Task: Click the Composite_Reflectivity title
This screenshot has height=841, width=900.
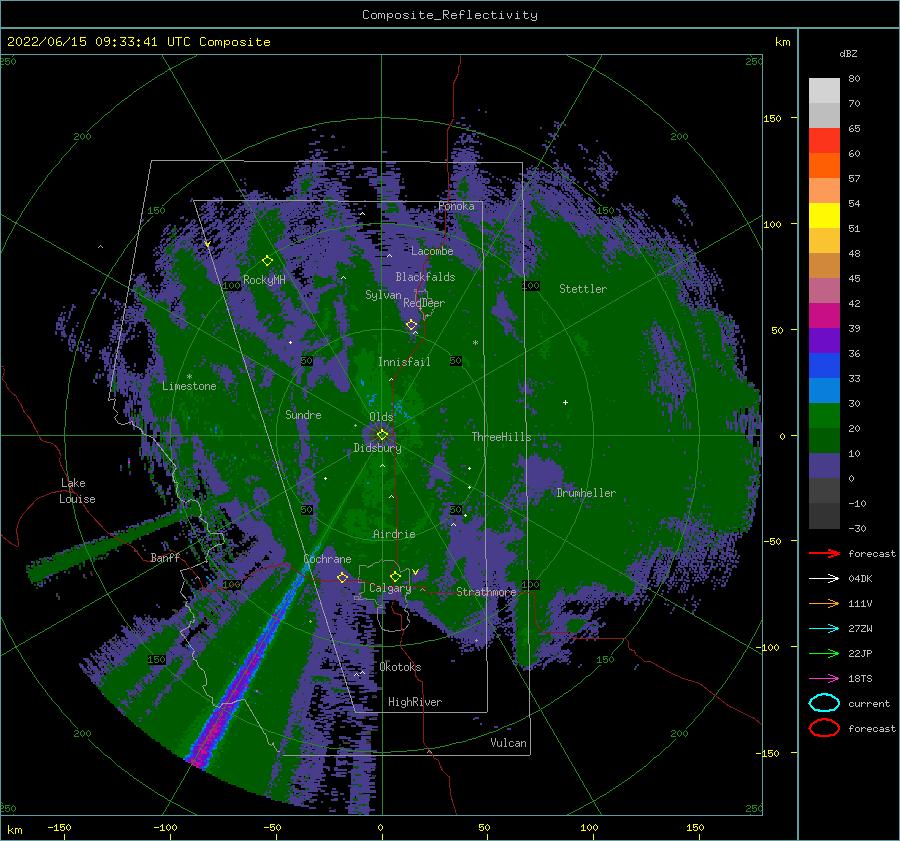Action: coord(450,15)
